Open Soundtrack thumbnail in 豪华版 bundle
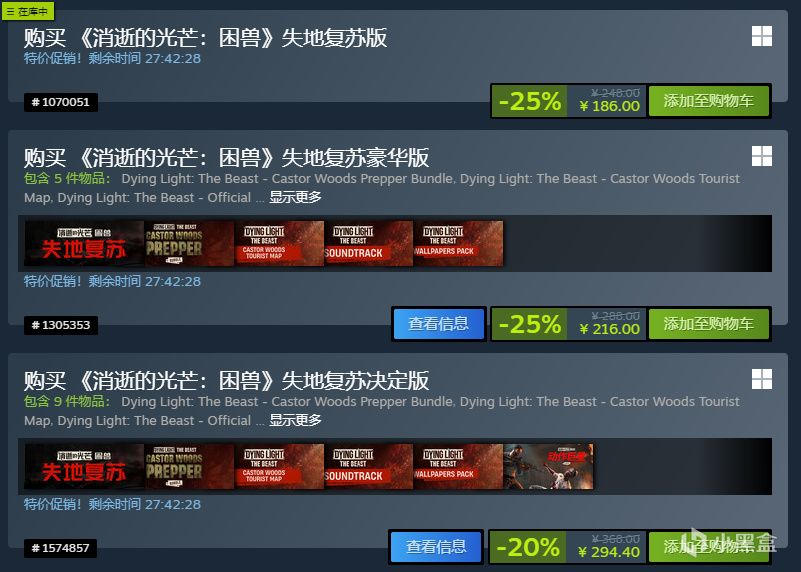 pos(368,244)
